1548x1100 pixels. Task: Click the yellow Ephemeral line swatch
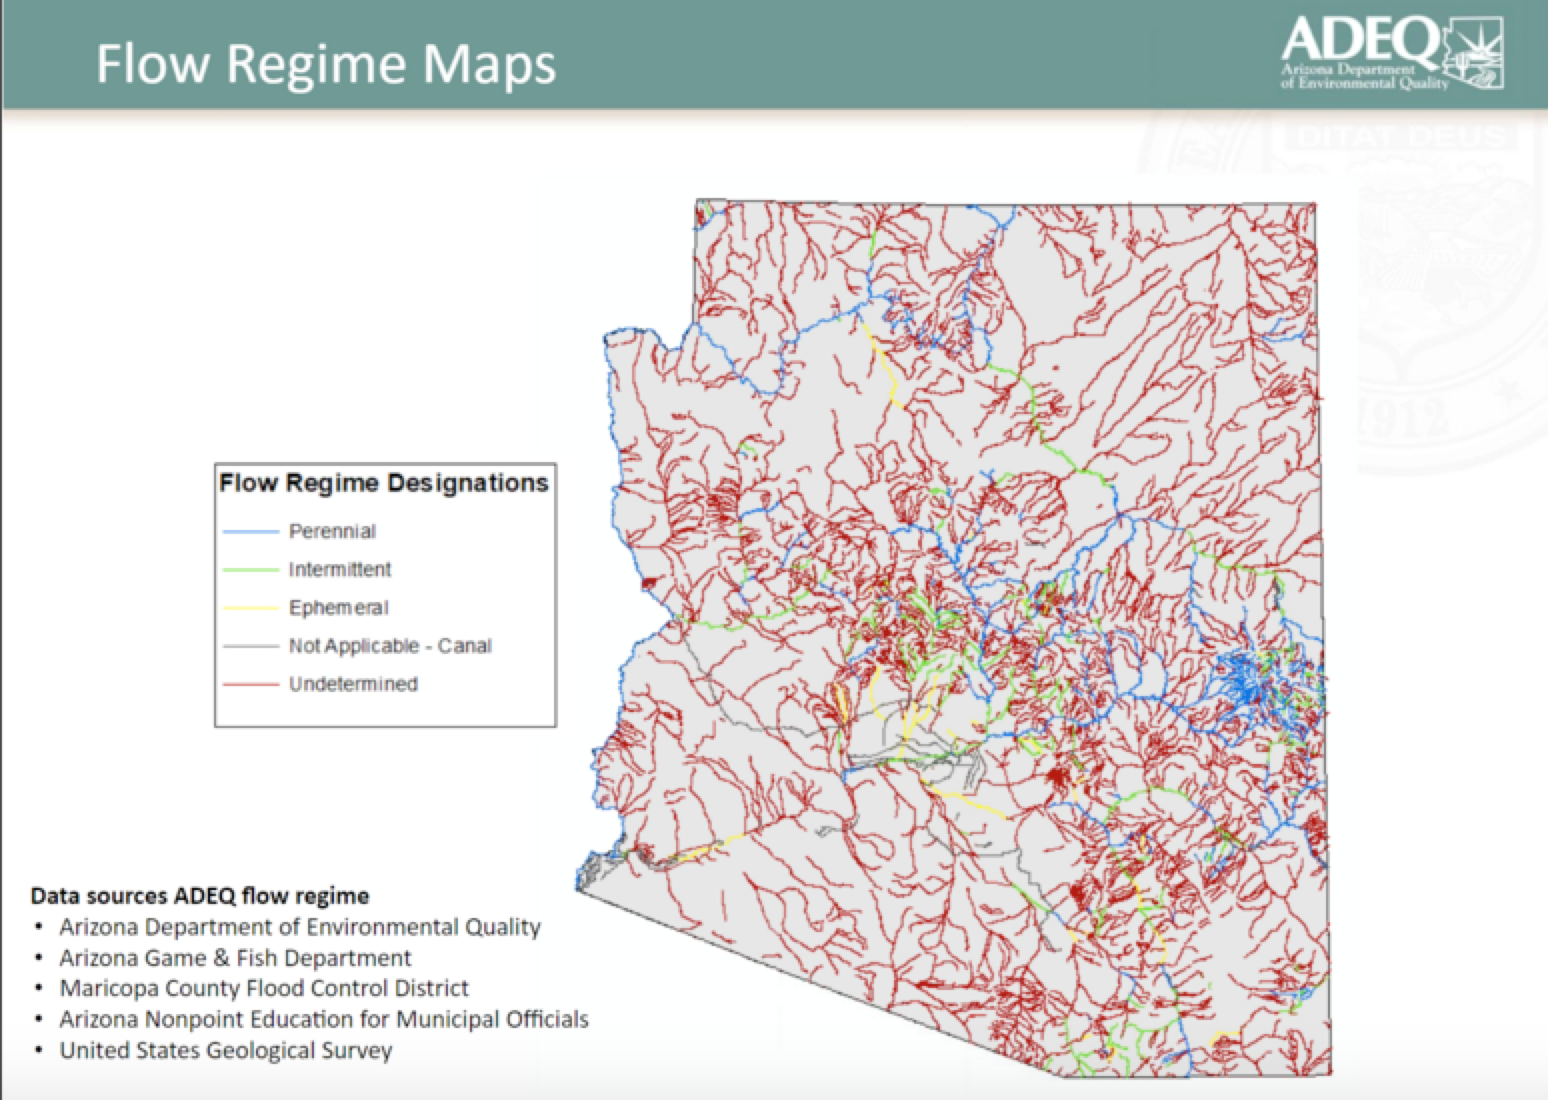[250, 607]
